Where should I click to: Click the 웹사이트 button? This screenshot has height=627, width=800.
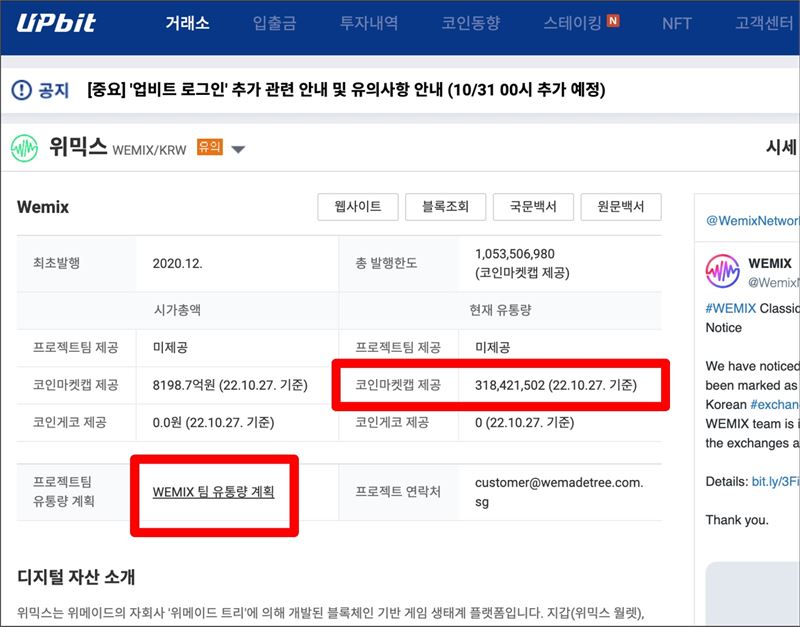(358, 207)
